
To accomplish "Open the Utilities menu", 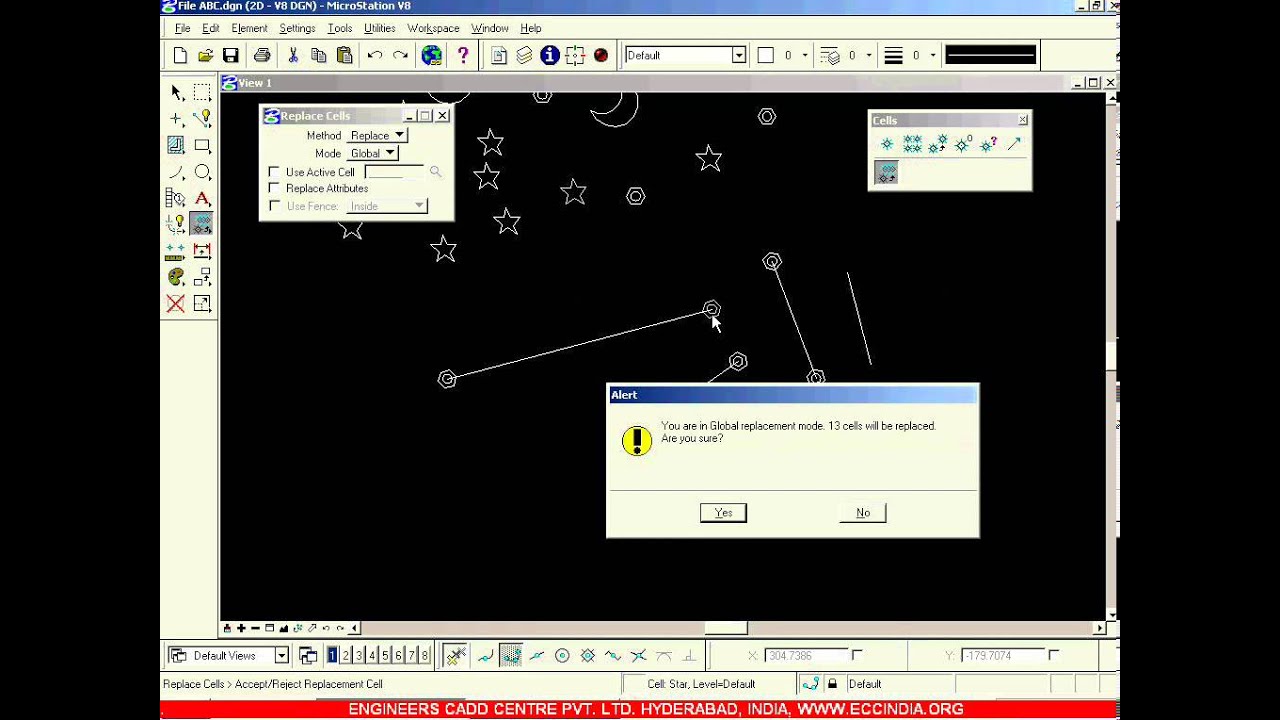I will click(379, 28).
